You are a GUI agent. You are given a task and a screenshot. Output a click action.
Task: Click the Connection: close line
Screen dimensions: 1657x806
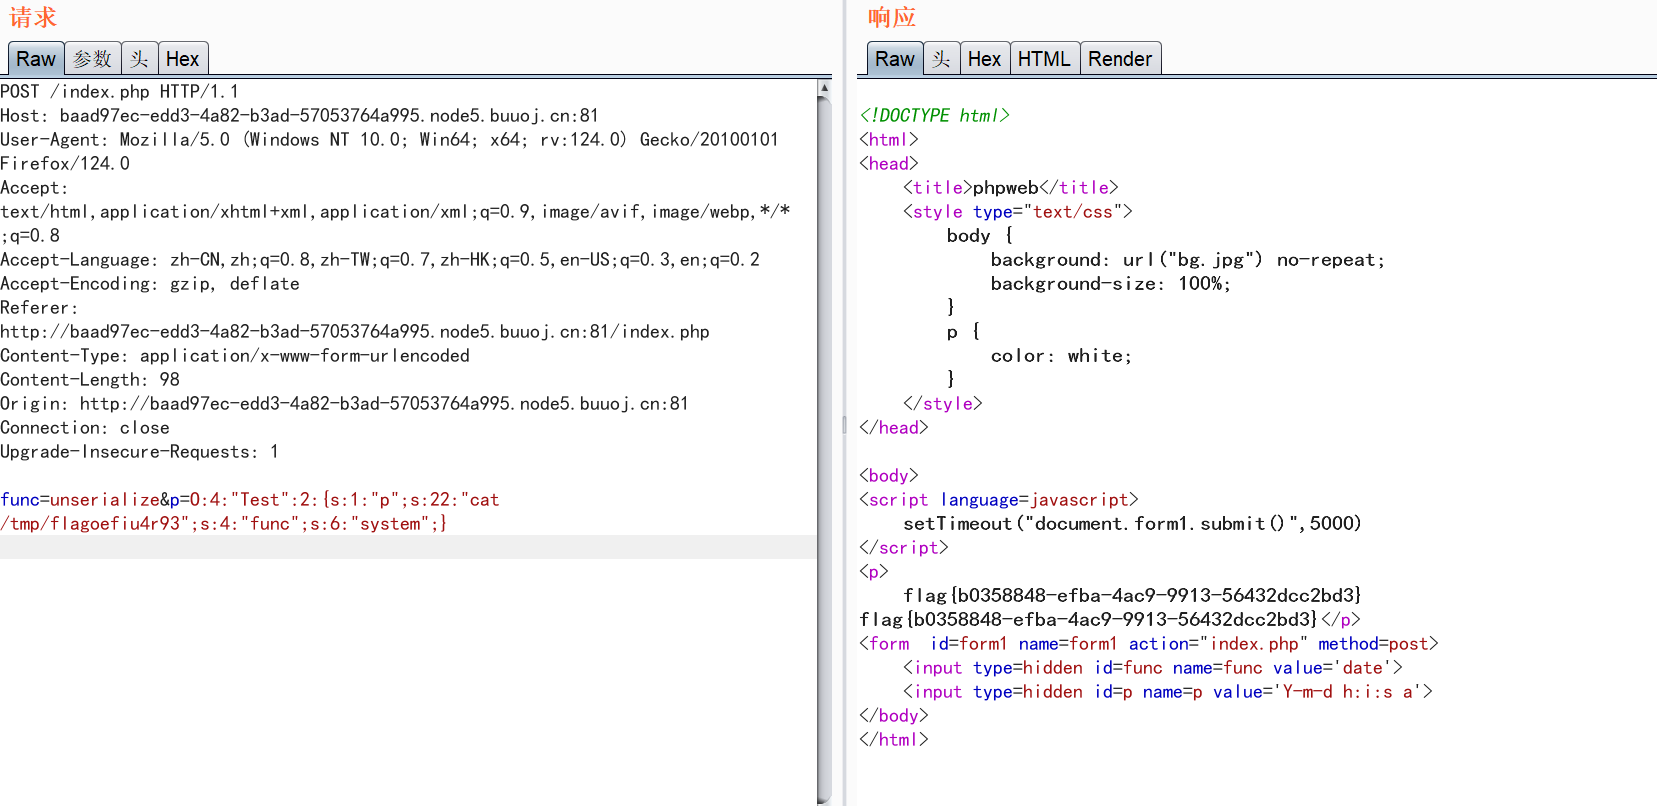(x=85, y=428)
